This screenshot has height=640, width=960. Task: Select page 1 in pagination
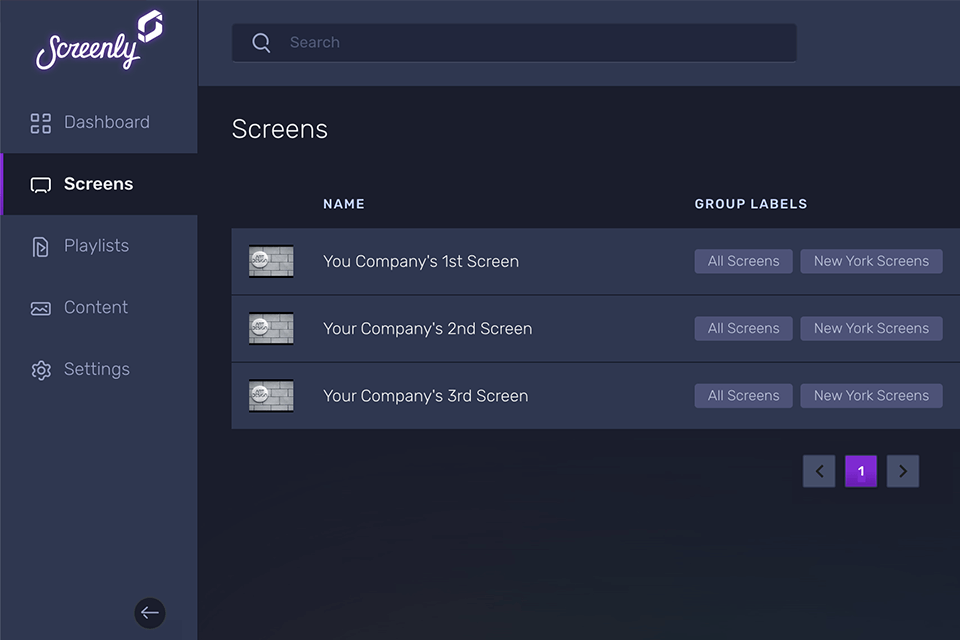861,471
